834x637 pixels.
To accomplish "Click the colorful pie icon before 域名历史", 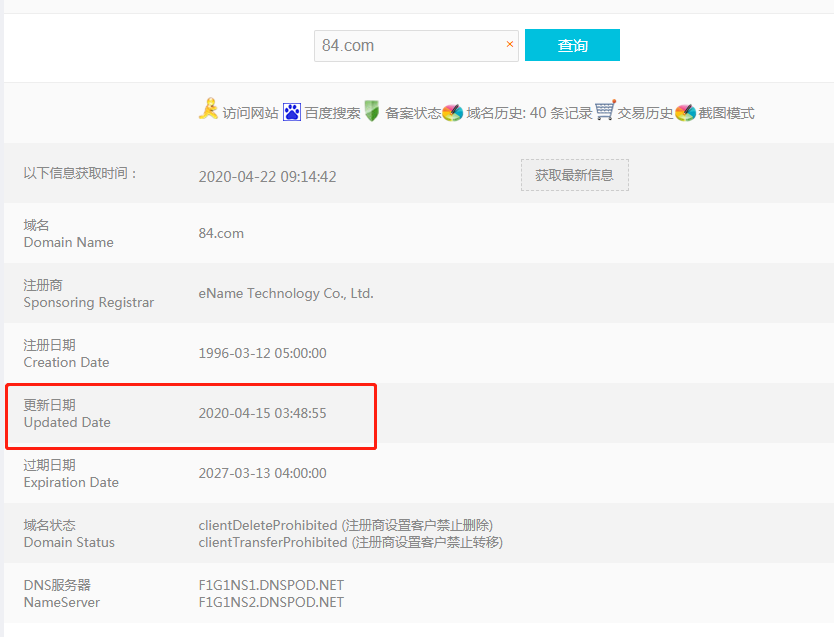I will pyautogui.click(x=453, y=112).
